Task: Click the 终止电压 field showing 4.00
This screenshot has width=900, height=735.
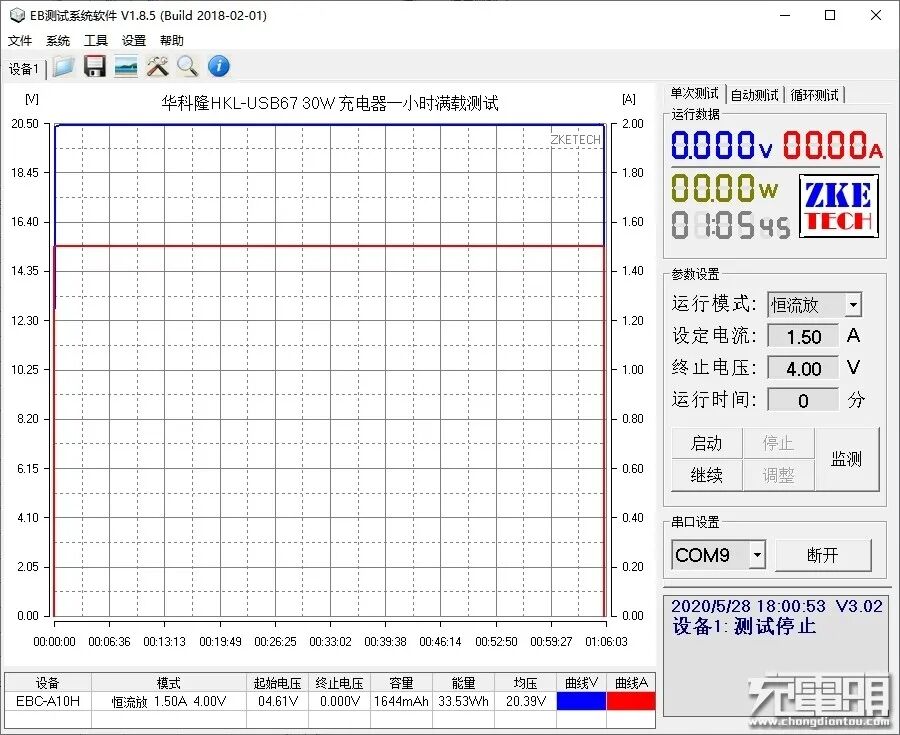Action: click(803, 368)
